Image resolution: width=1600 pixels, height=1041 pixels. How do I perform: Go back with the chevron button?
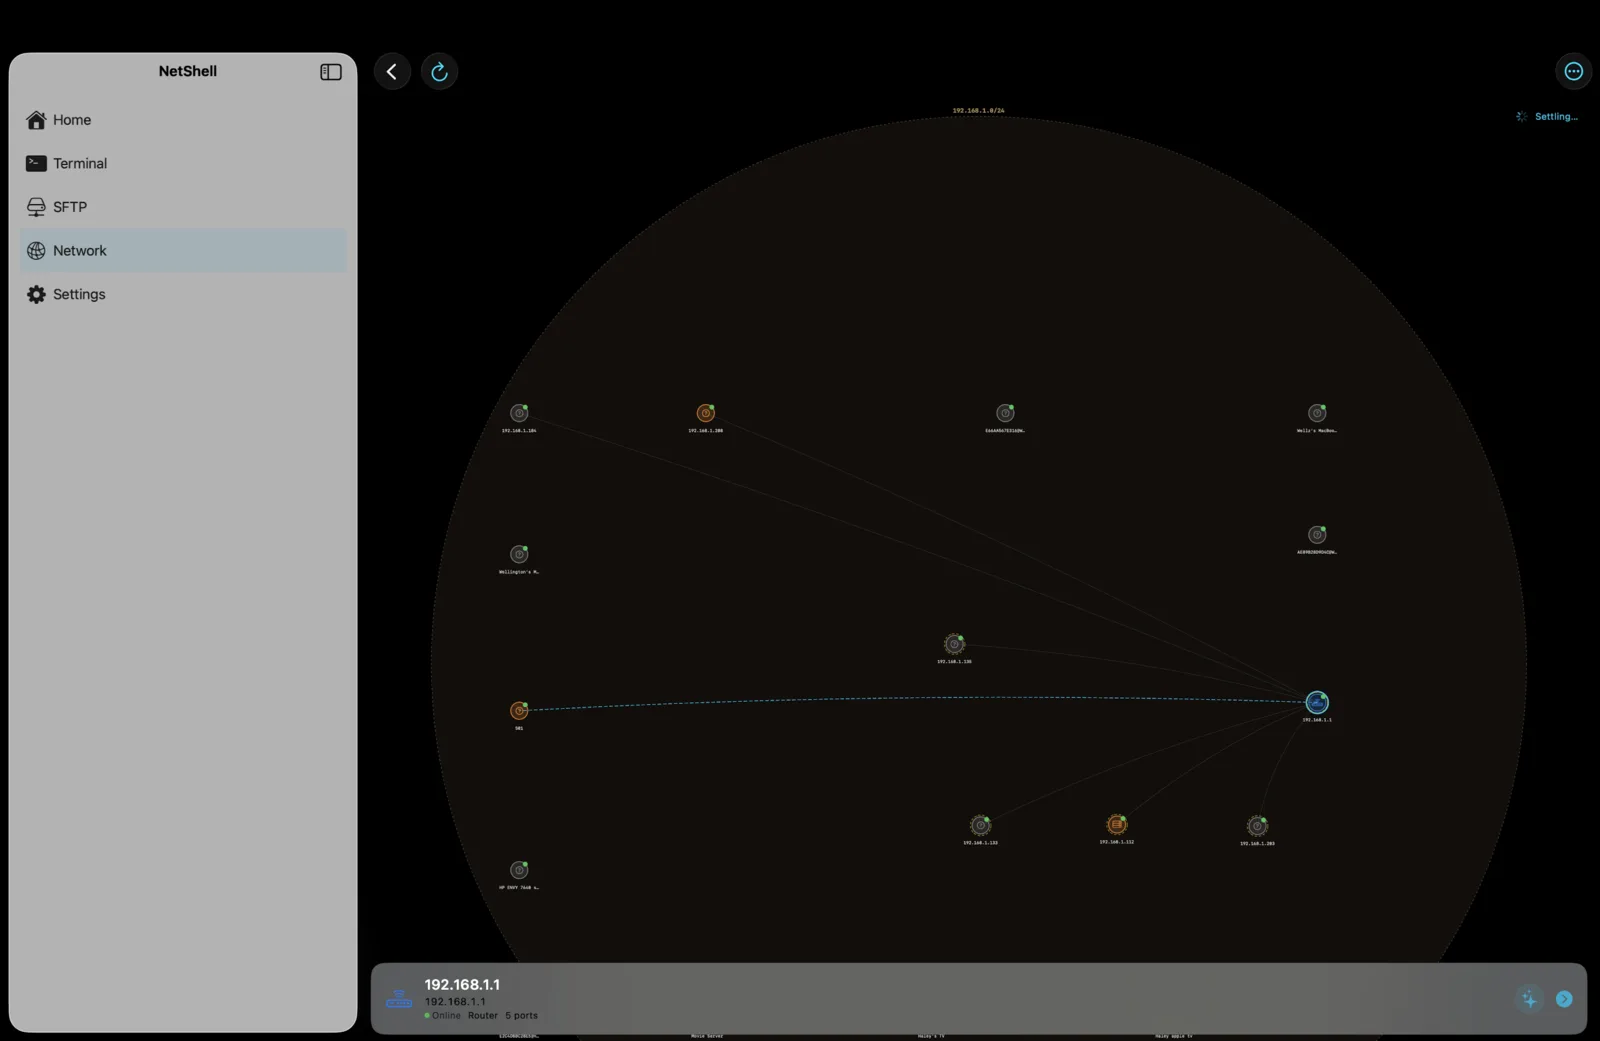[392, 71]
